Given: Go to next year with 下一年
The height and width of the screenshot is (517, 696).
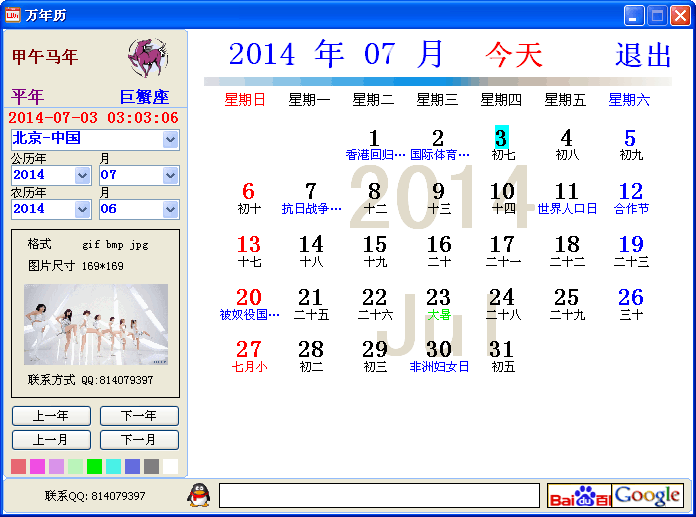Looking at the screenshot, I should [x=139, y=416].
